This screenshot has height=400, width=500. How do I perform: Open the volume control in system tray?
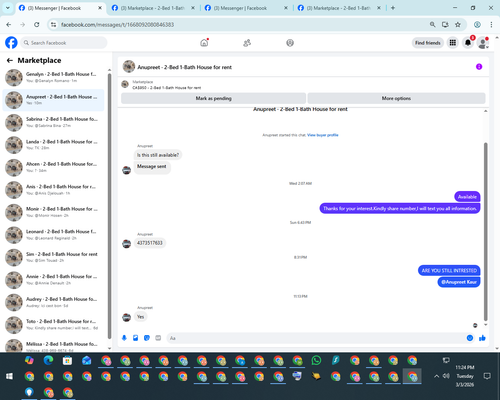[x=446, y=376]
